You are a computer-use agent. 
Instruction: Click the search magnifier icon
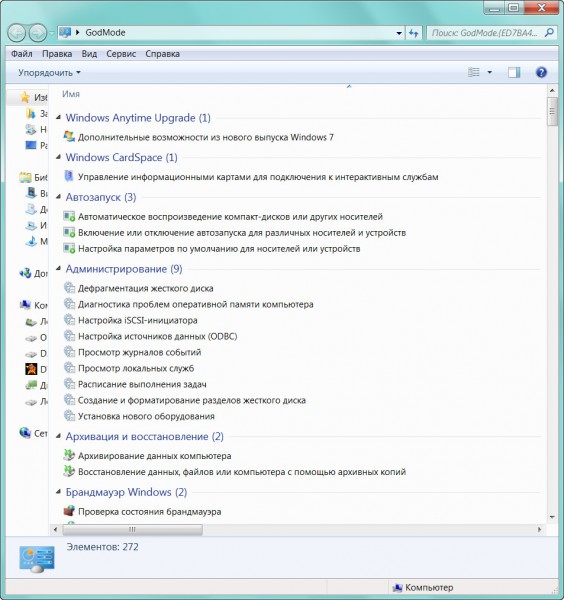coord(549,33)
